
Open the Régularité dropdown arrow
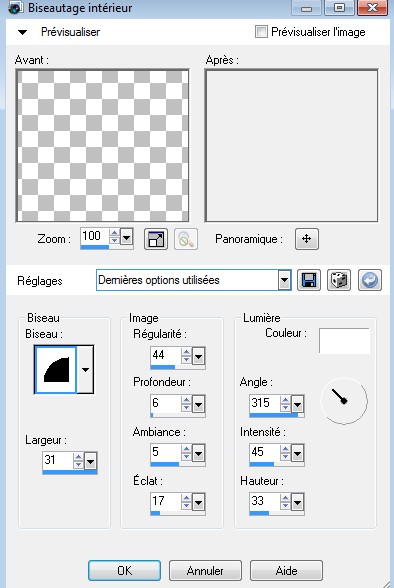click(198, 356)
